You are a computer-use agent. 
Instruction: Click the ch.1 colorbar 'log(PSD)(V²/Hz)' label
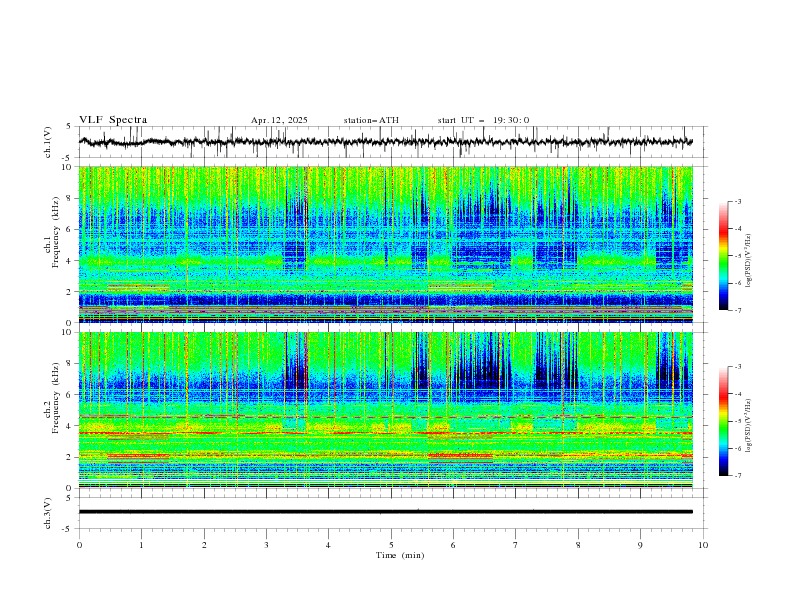pos(749,261)
